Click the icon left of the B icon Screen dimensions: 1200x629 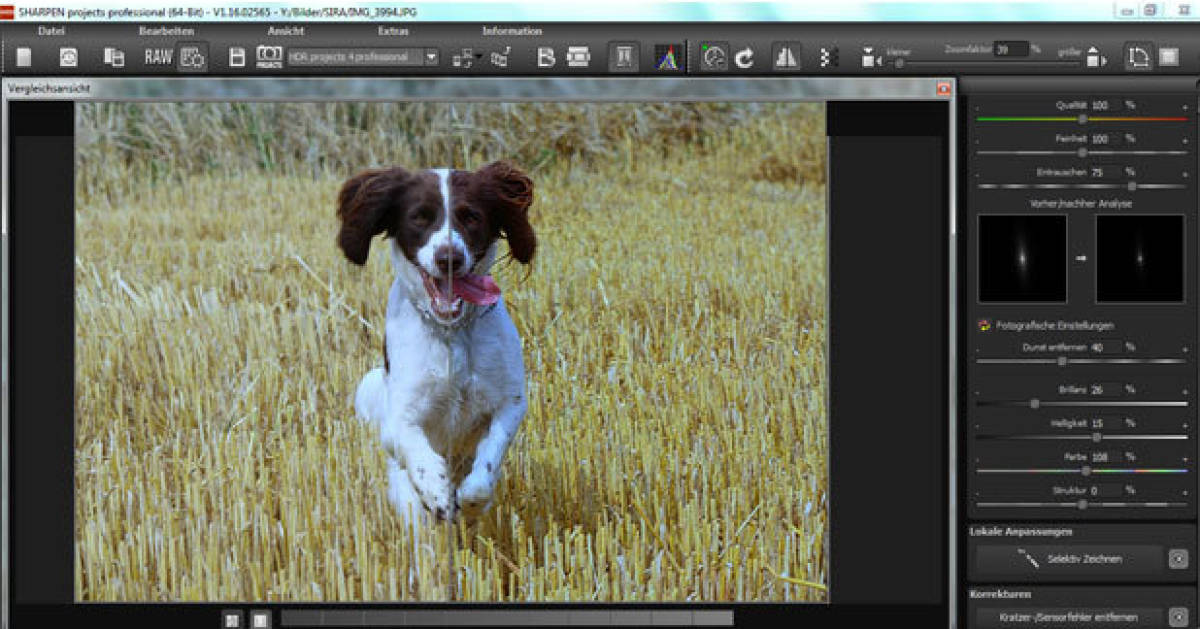point(500,57)
